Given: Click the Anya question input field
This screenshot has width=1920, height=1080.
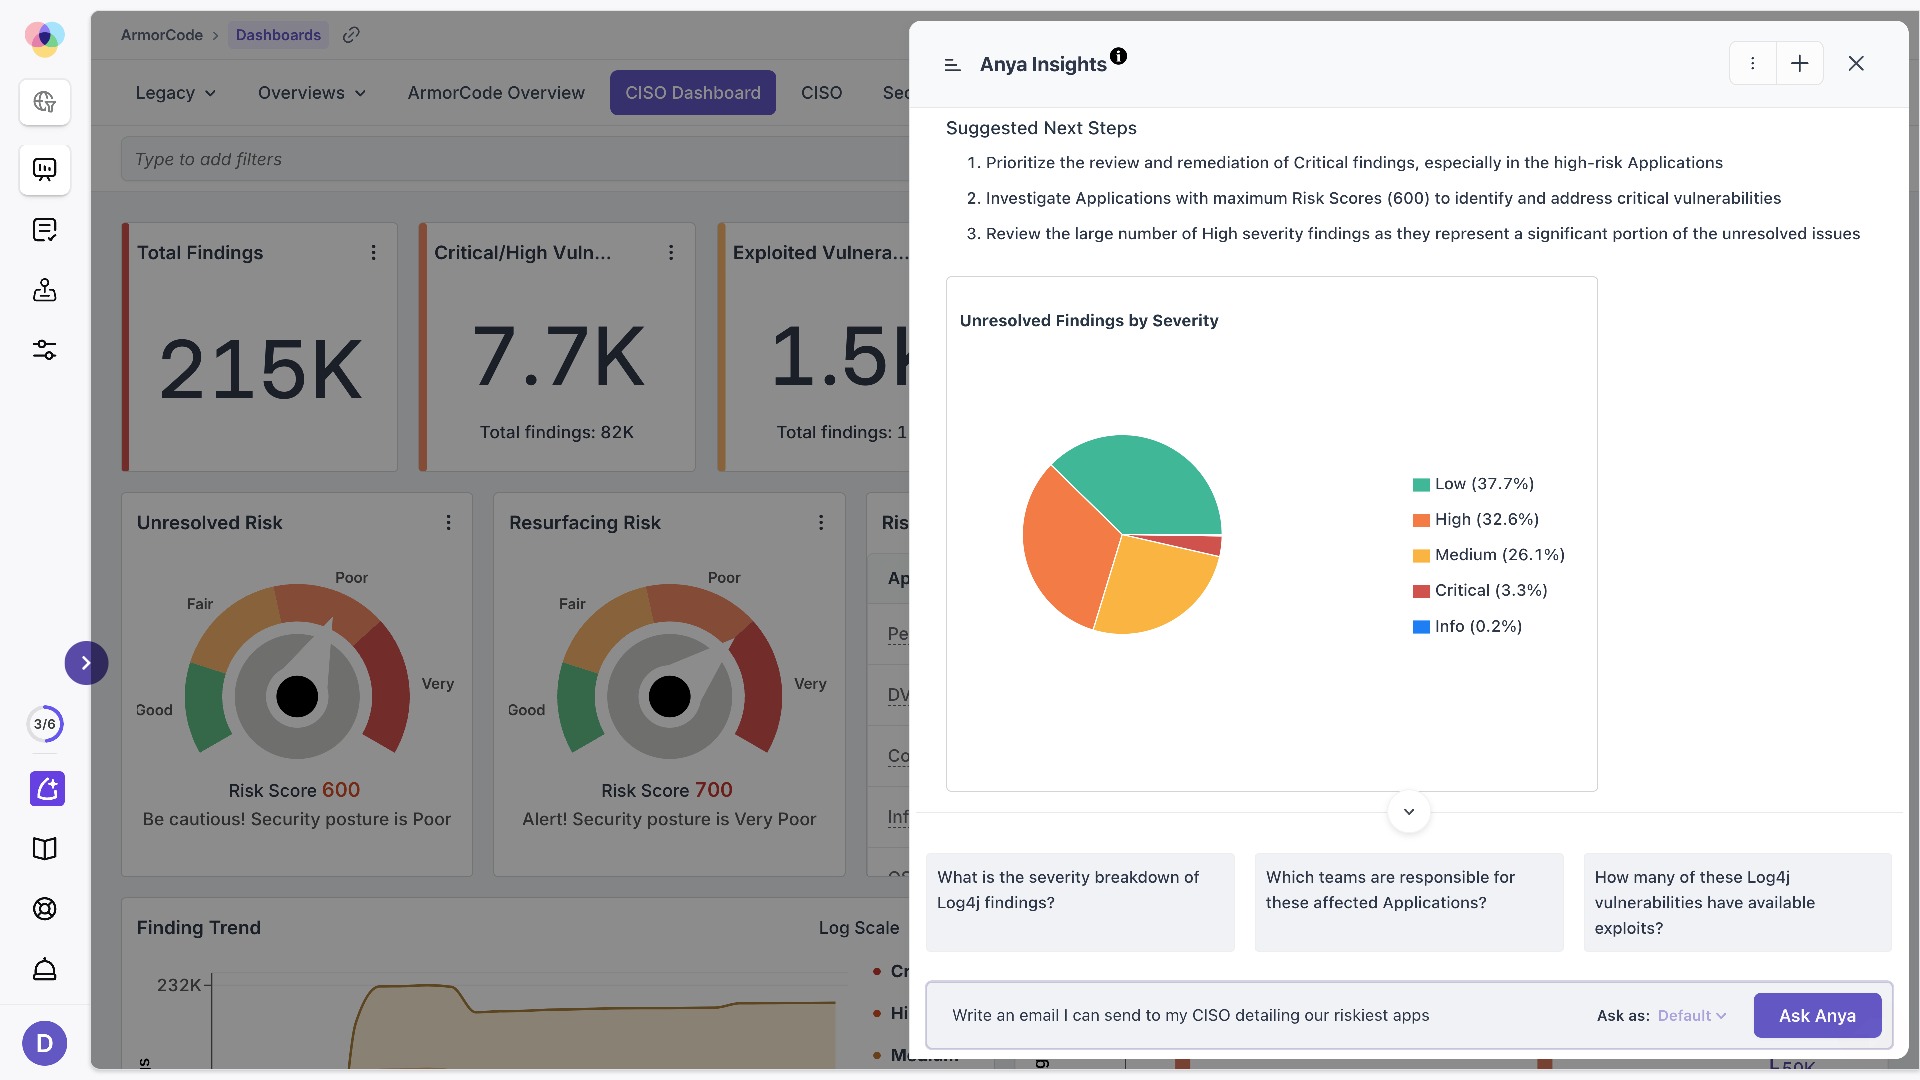Looking at the screenshot, I should pyautogui.click(x=1260, y=1015).
